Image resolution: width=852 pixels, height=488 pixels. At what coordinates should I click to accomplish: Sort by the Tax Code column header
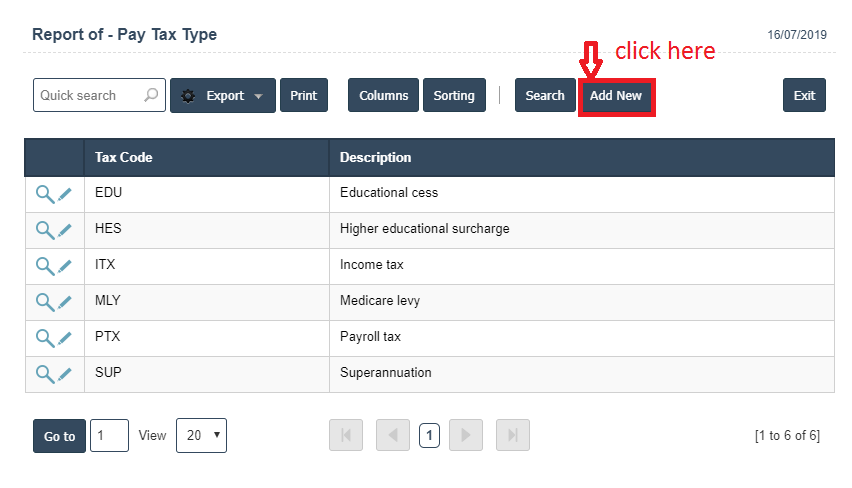tap(124, 157)
